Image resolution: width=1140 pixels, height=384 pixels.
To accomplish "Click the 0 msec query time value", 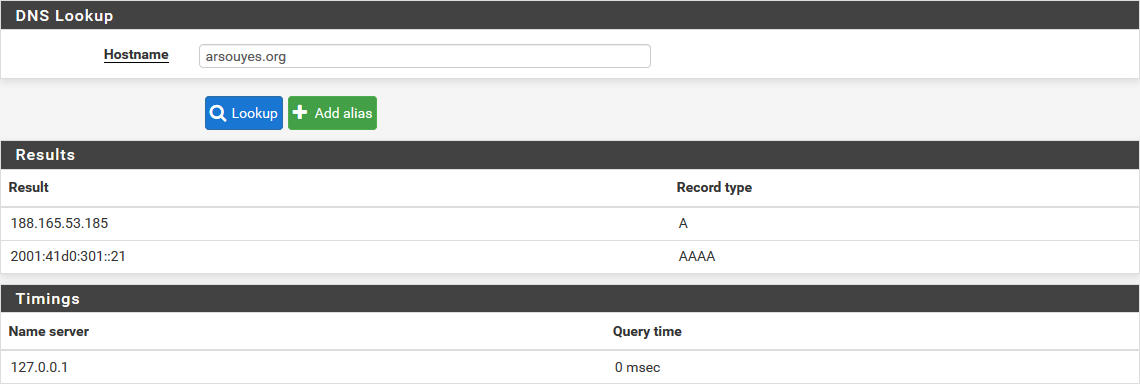I will pyautogui.click(x=638, y=367).
